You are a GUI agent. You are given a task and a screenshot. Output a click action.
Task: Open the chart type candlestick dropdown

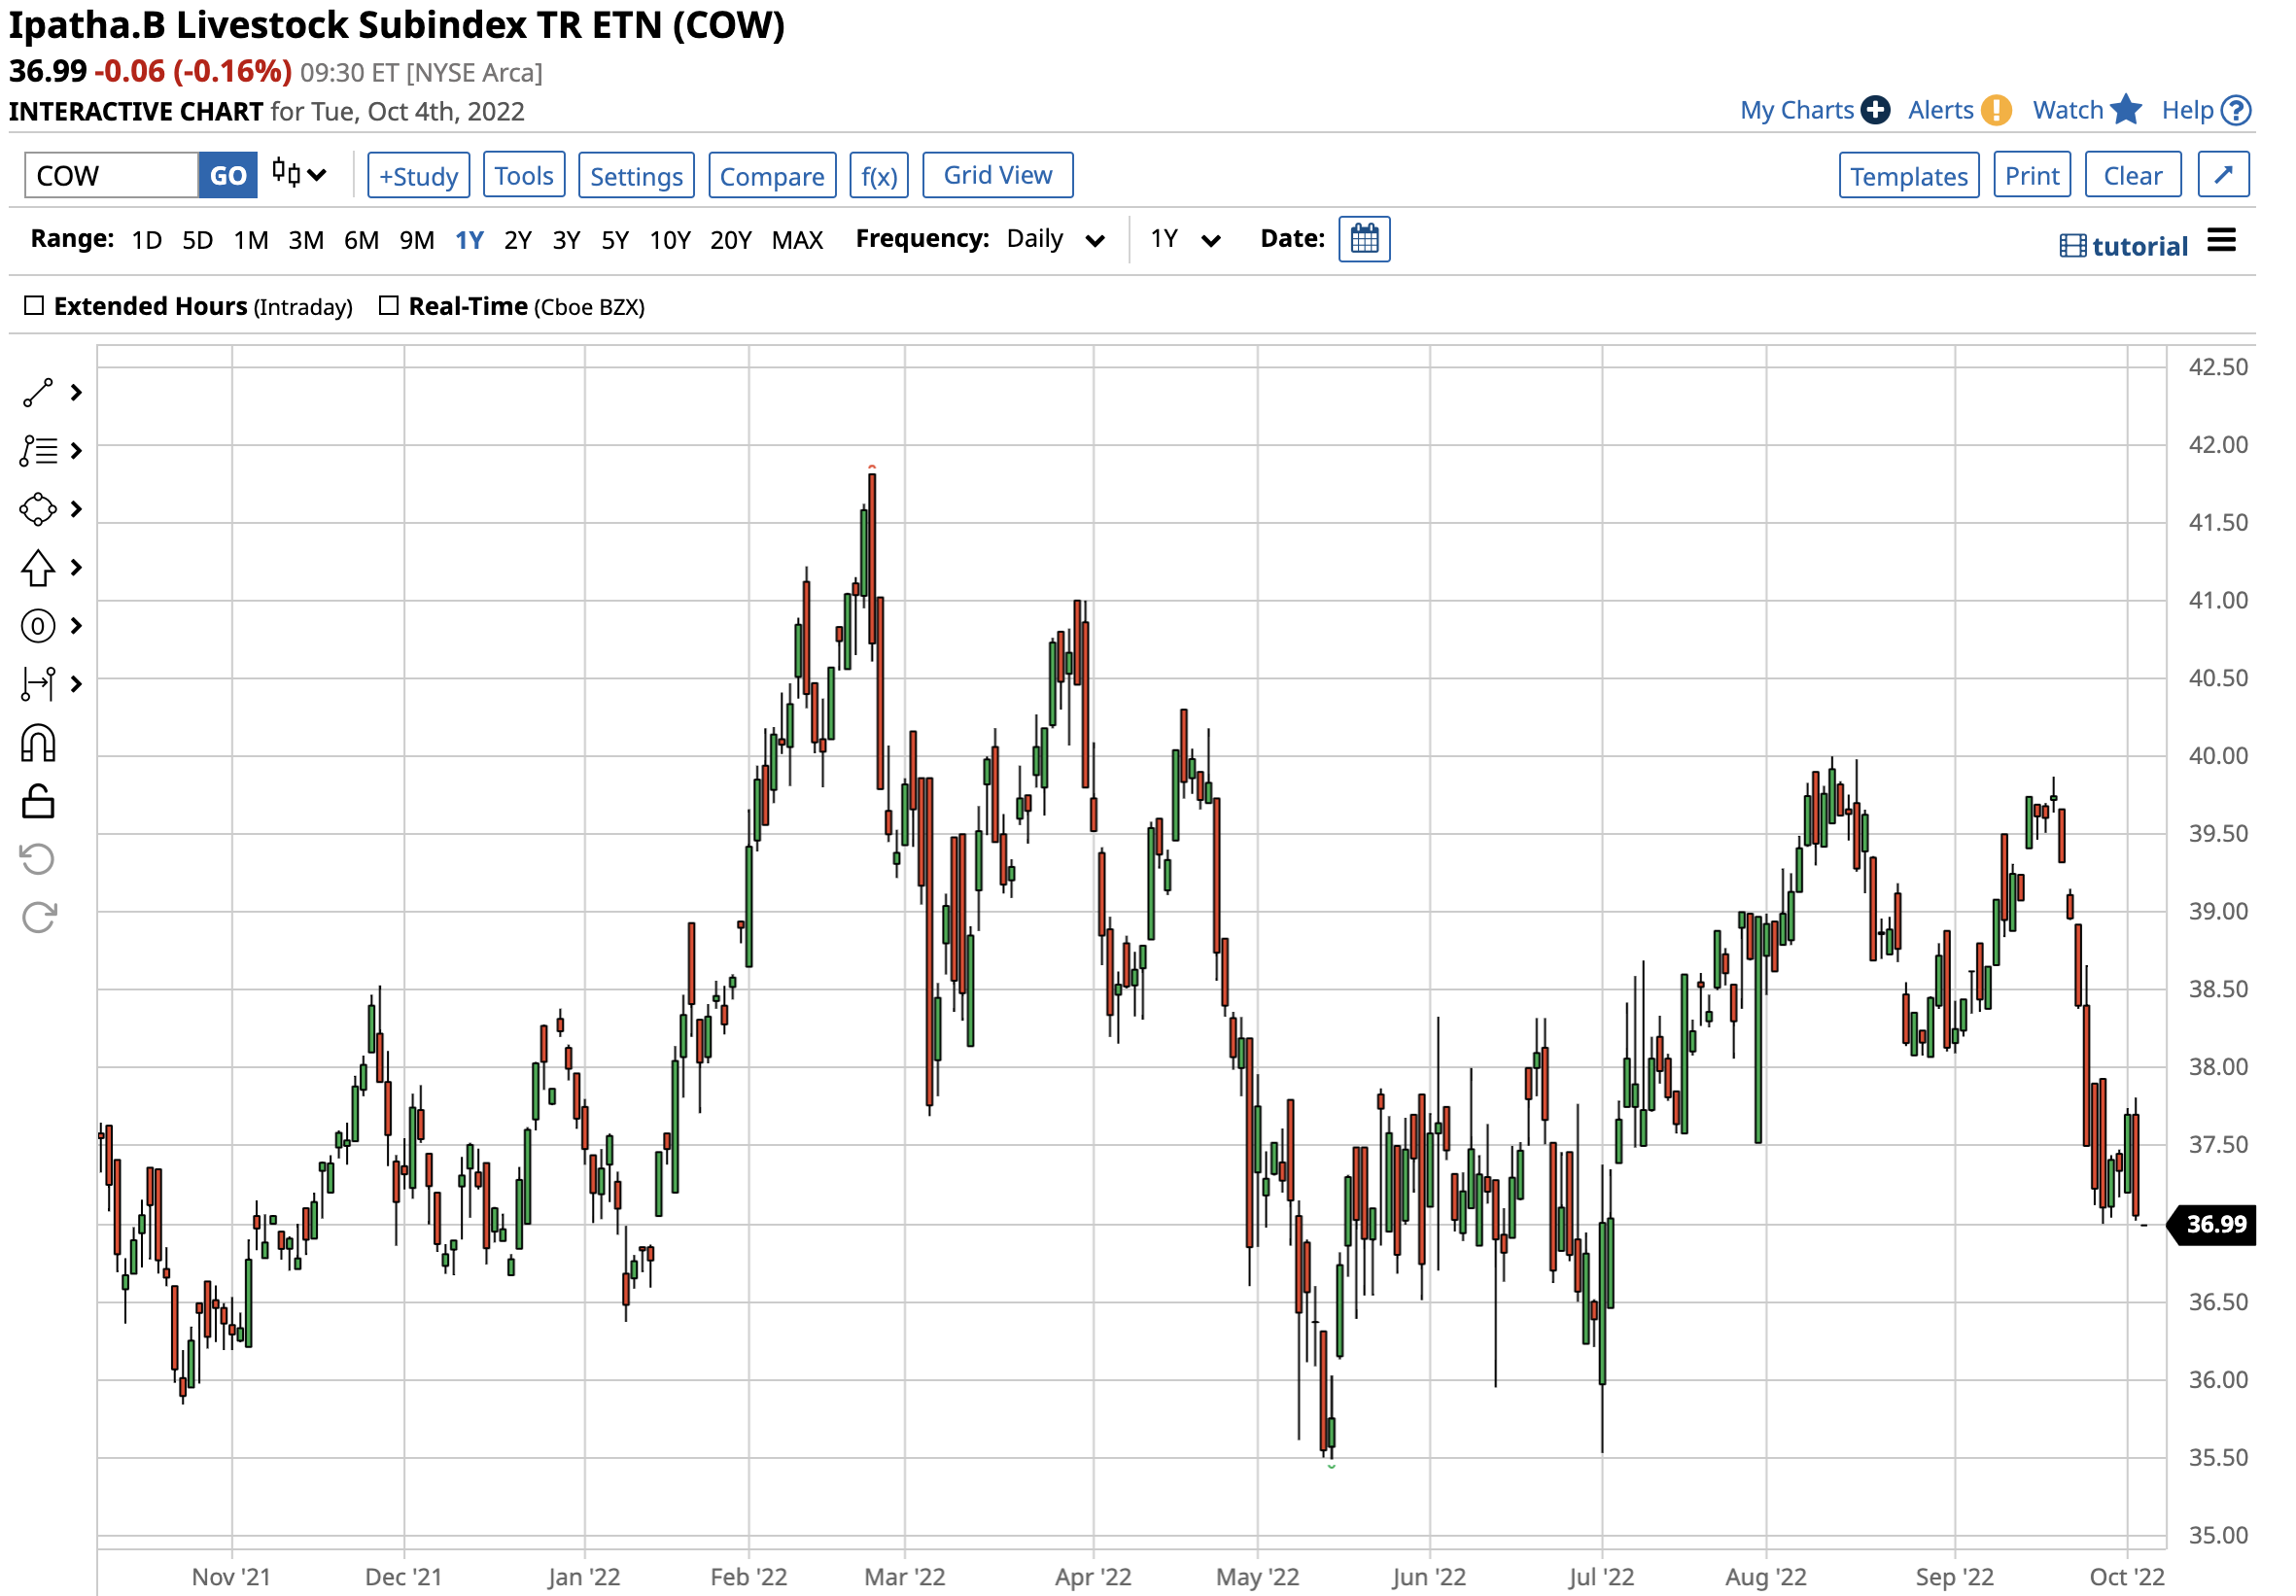[298, 175]
